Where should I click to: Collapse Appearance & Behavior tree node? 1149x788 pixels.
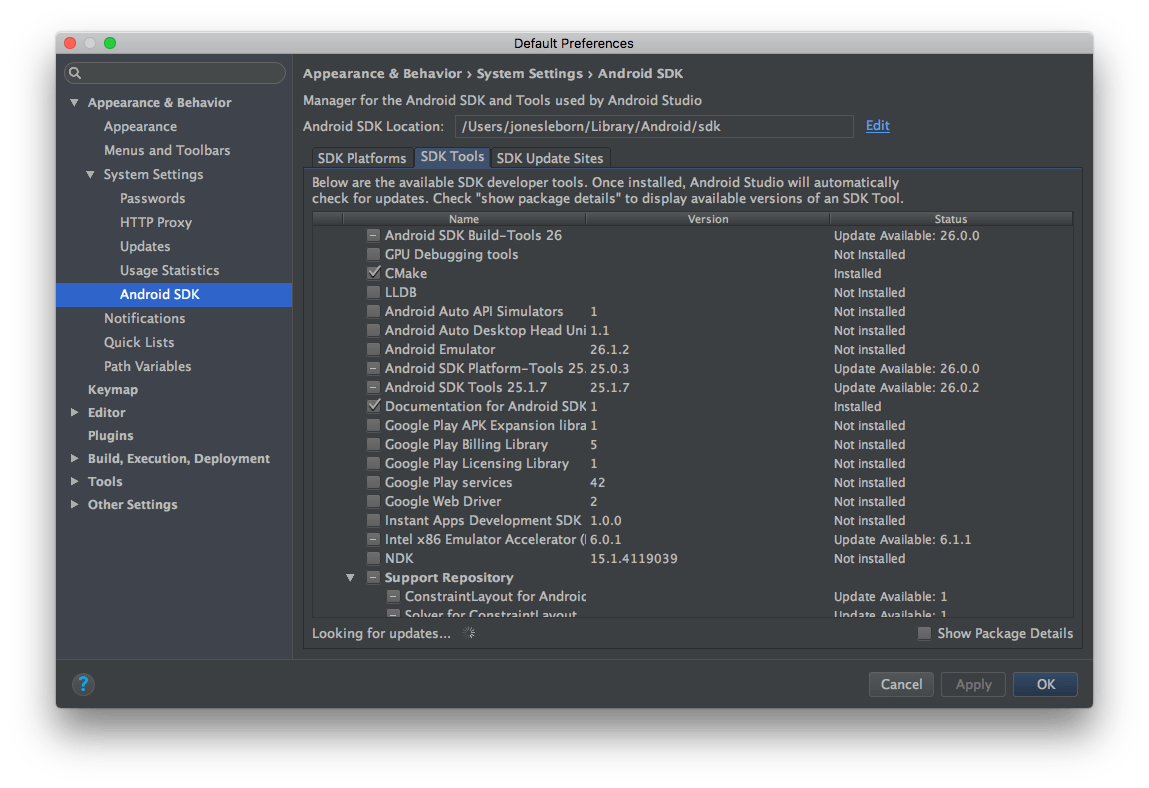pyautogui.click(x=74, y=103)
